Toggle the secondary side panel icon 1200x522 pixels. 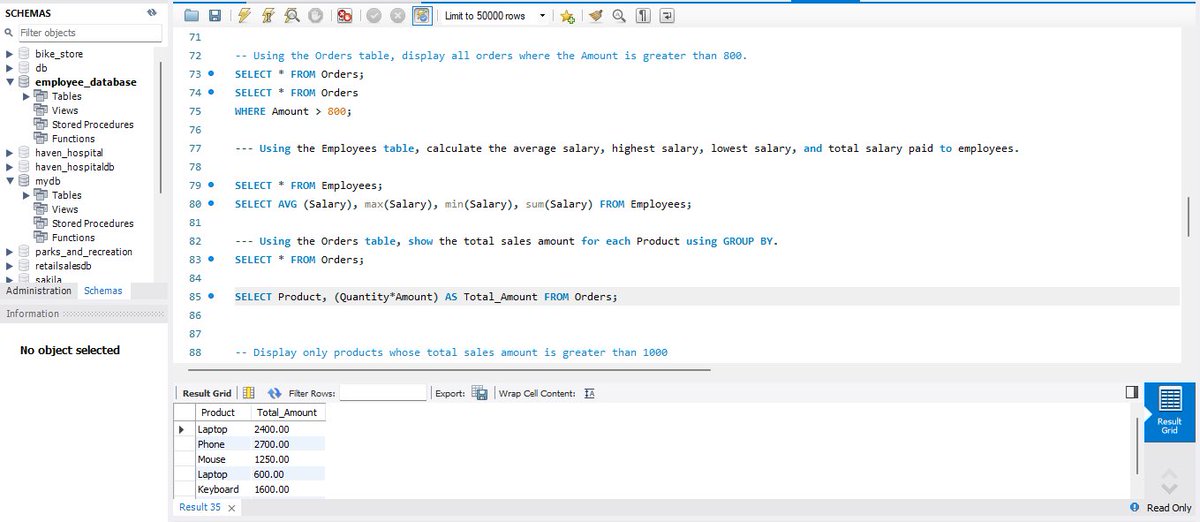tap(1131, 393)
